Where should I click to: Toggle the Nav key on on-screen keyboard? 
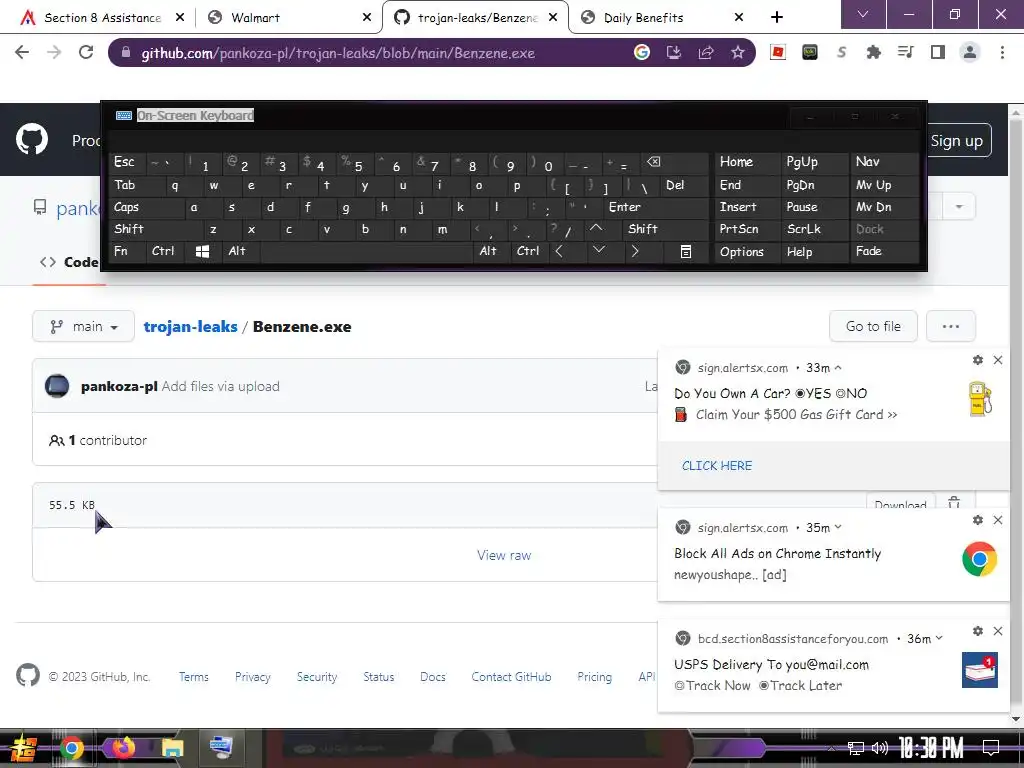884,162
